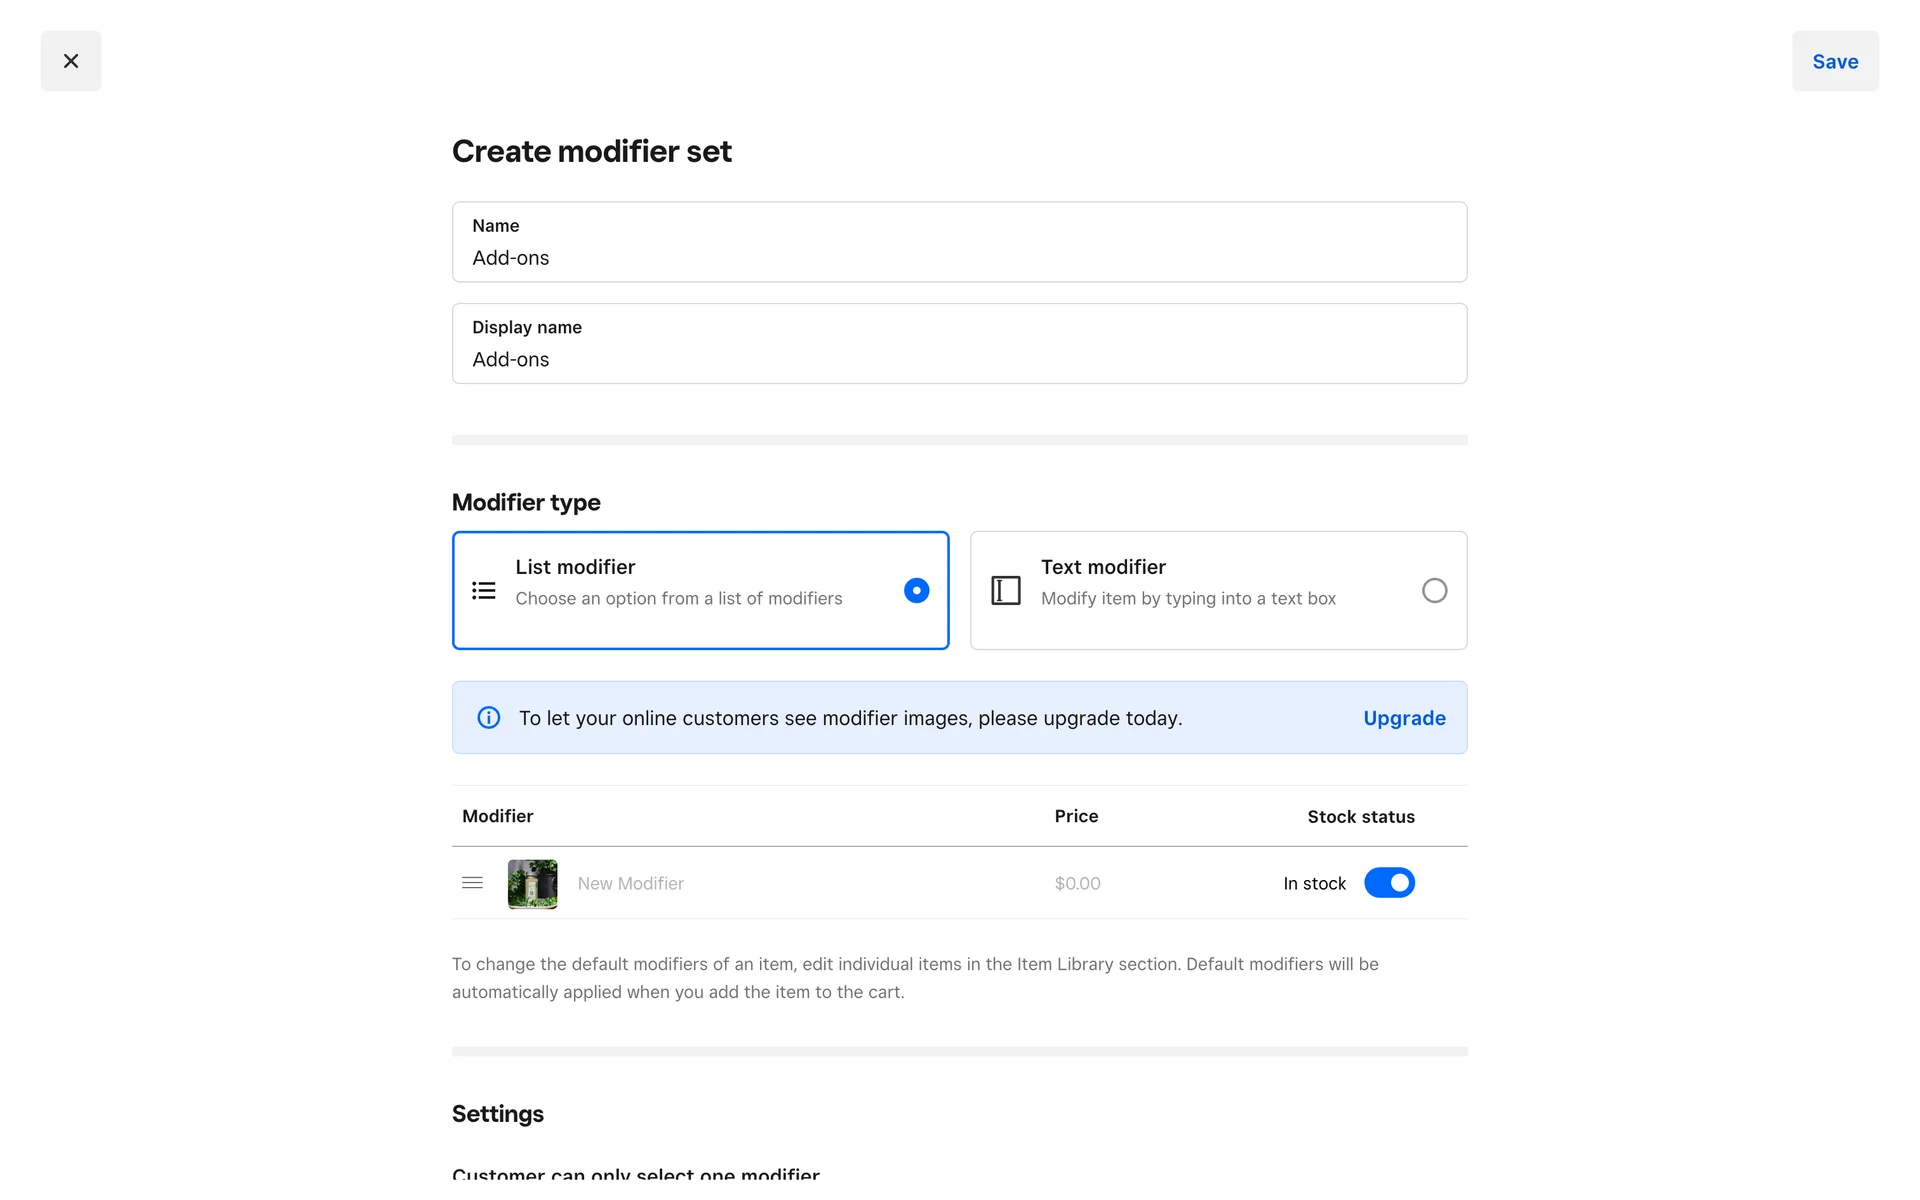
Task: Click the List modifier bullet-list icon
Action: pos(484,591)
